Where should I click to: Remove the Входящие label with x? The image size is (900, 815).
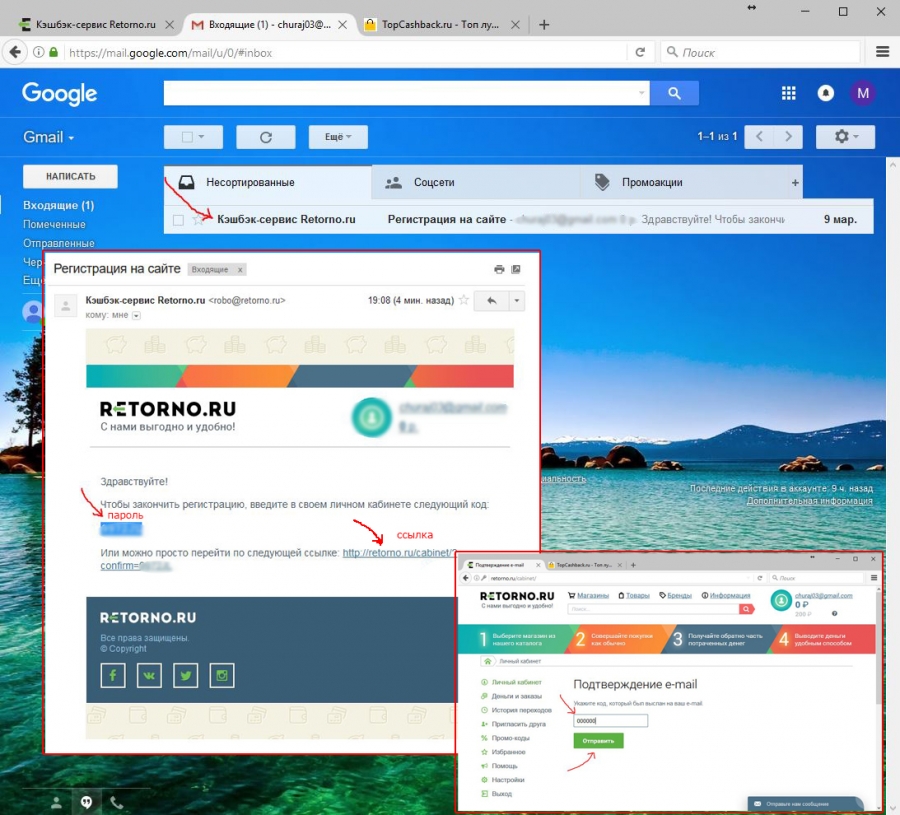pyautogui.click(x=240, y=270)
